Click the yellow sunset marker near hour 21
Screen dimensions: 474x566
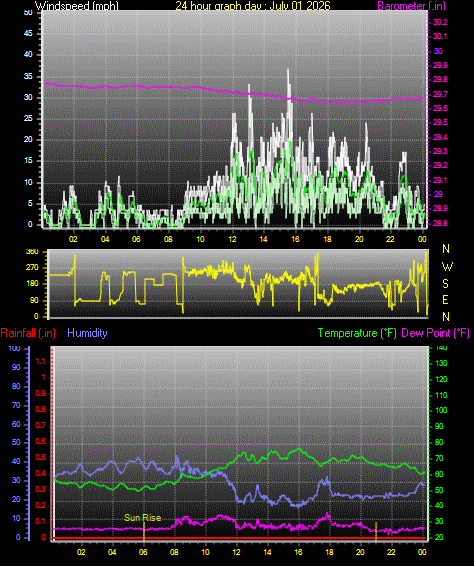(376, 532)
